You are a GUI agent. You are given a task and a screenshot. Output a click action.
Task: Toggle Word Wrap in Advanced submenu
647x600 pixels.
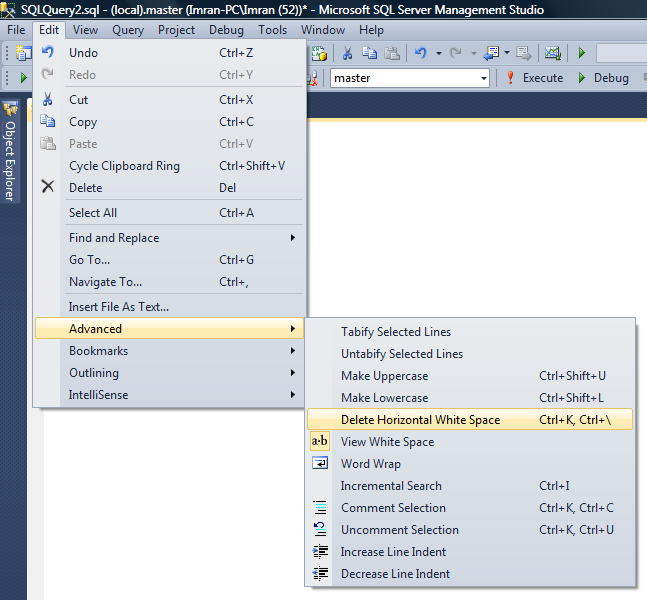pos(370,464)
